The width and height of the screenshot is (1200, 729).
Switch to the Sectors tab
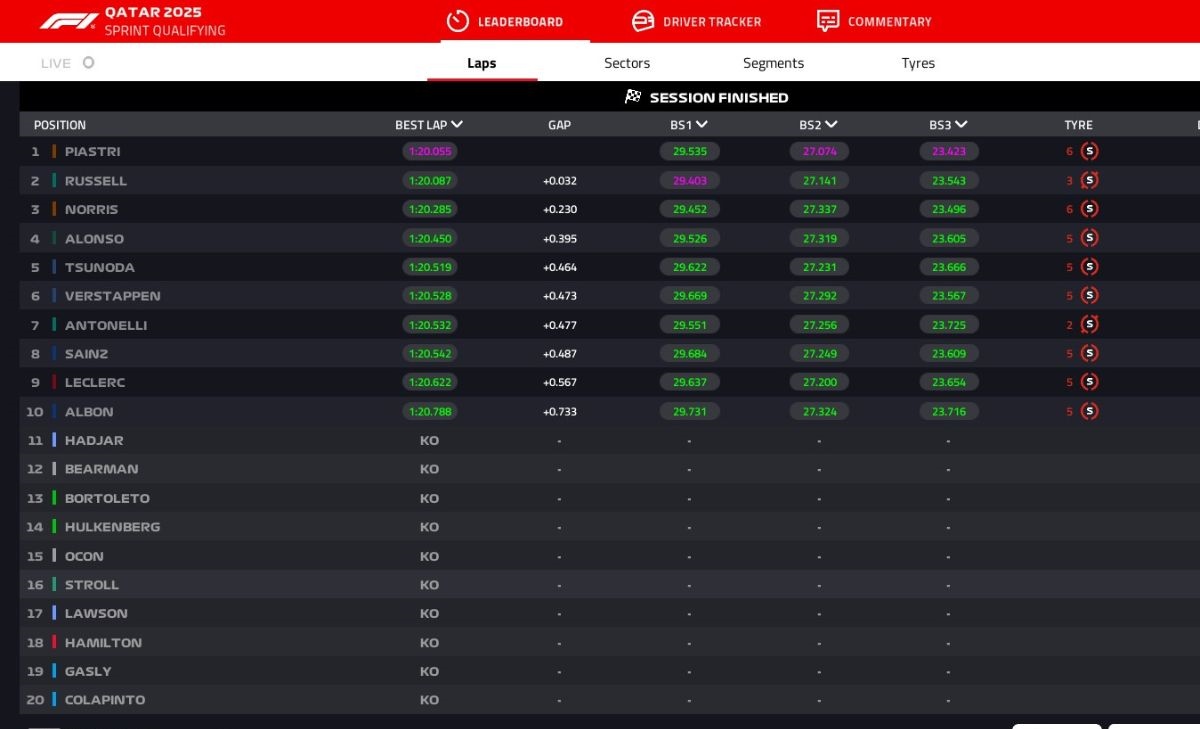click(627, 63)
